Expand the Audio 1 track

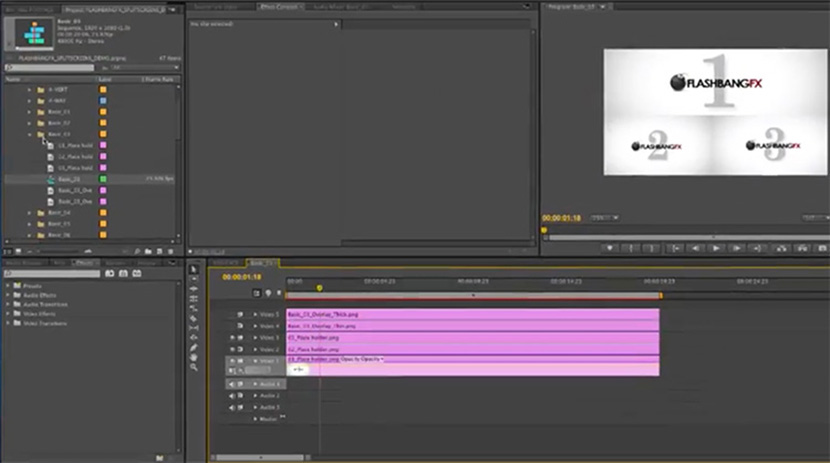pos(255,384)
